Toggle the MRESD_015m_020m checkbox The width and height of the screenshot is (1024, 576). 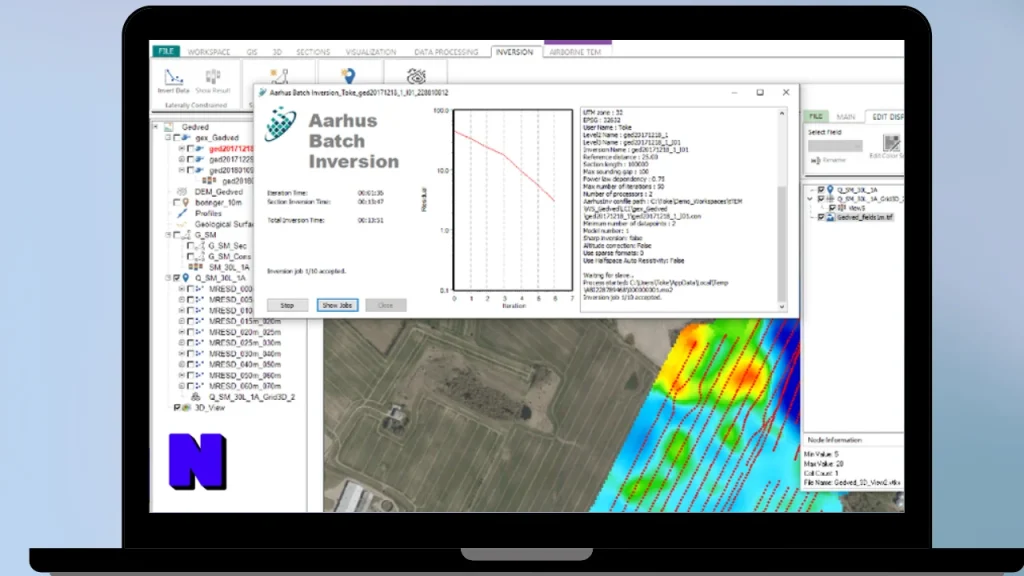190,321
